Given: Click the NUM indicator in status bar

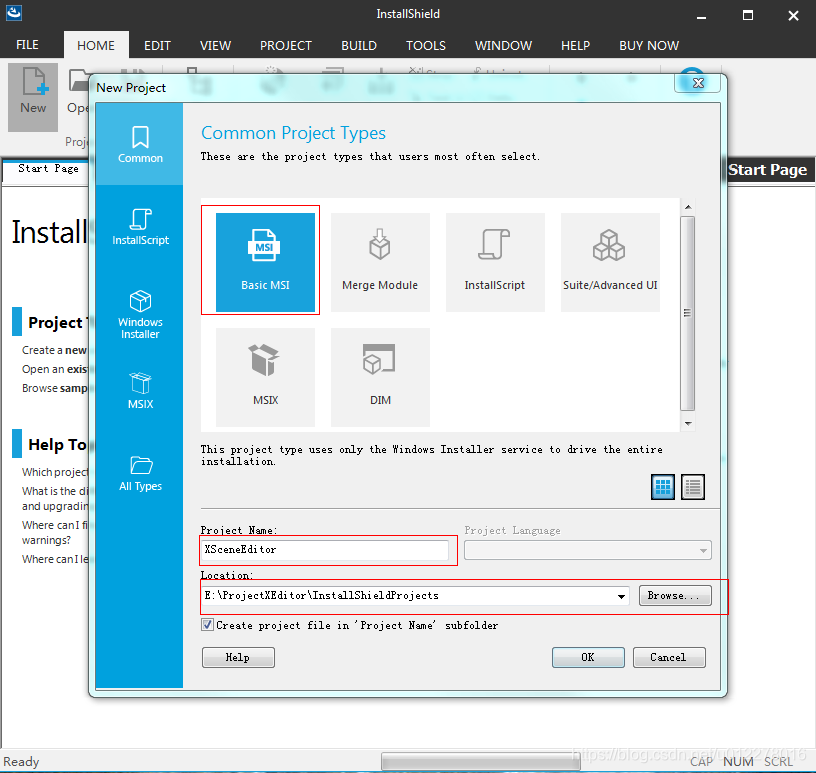Looking at the screenshot, I should (x=738, y=762).
